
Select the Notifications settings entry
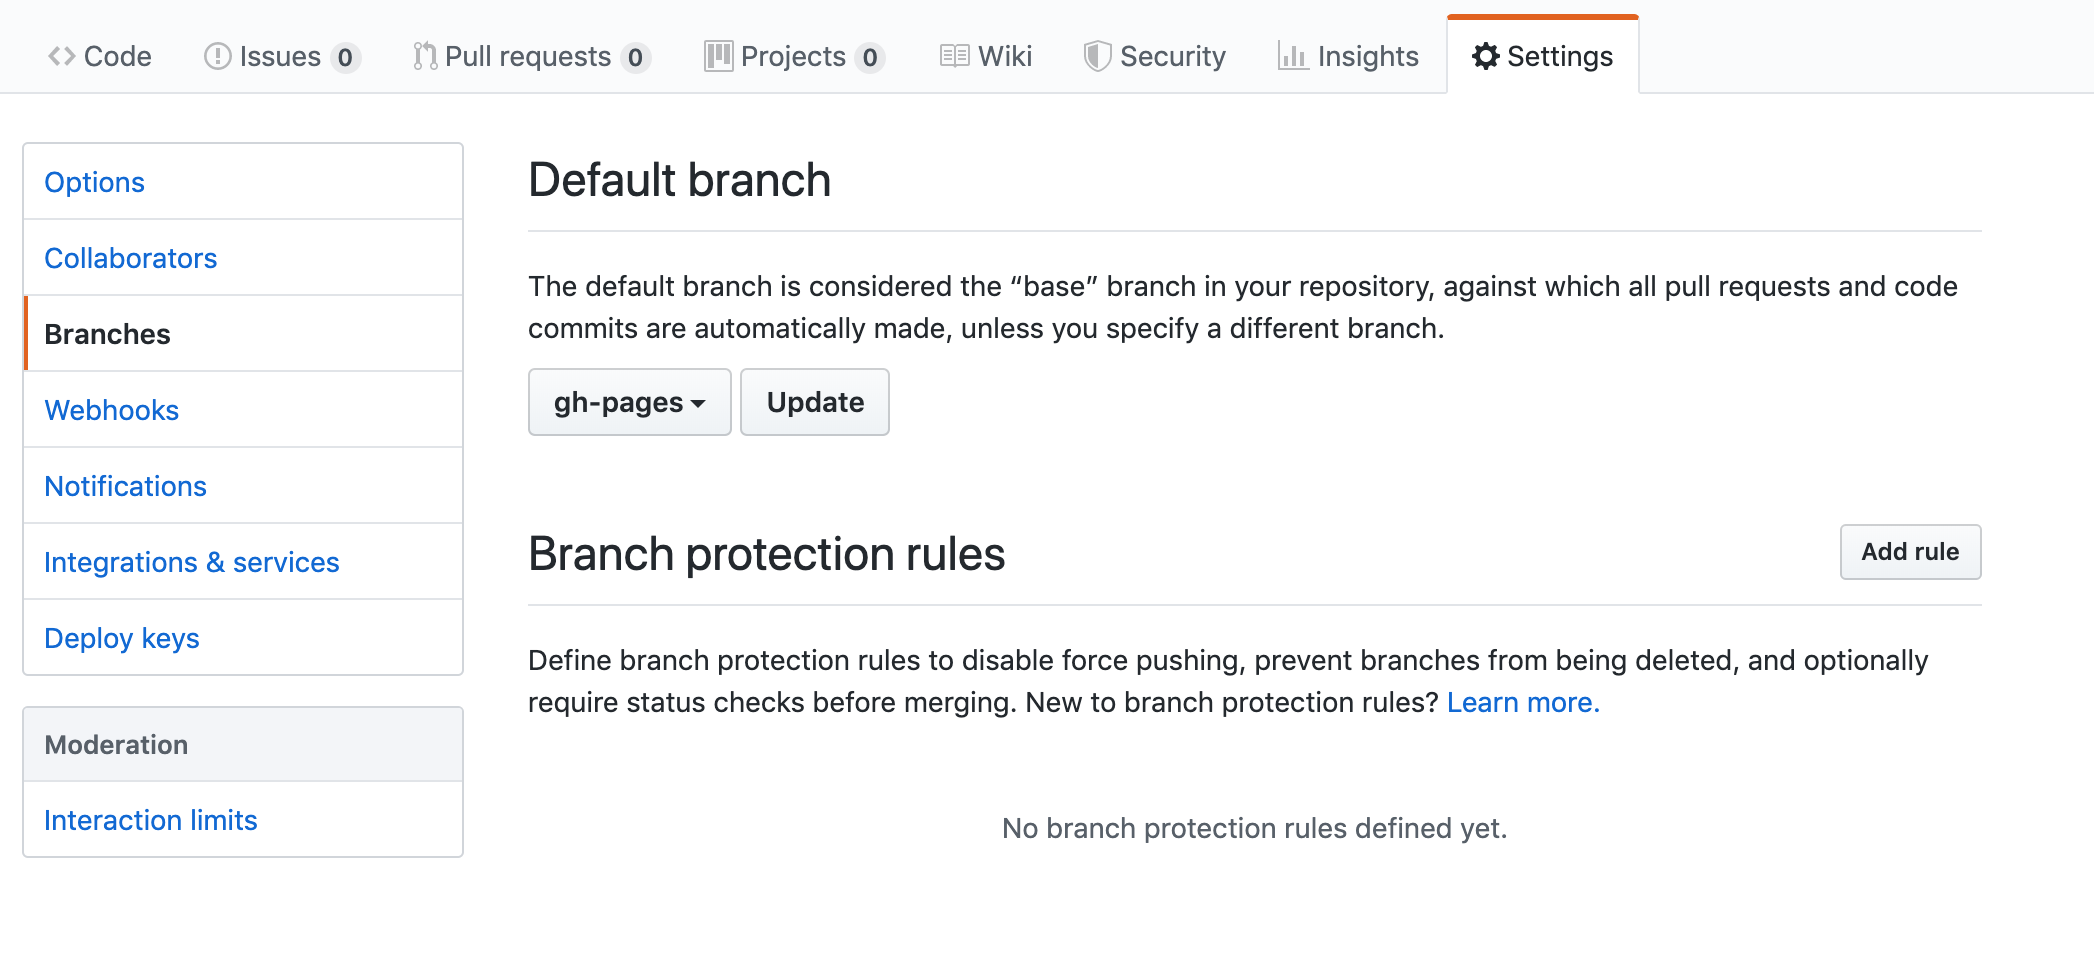[x=124, y=486]
